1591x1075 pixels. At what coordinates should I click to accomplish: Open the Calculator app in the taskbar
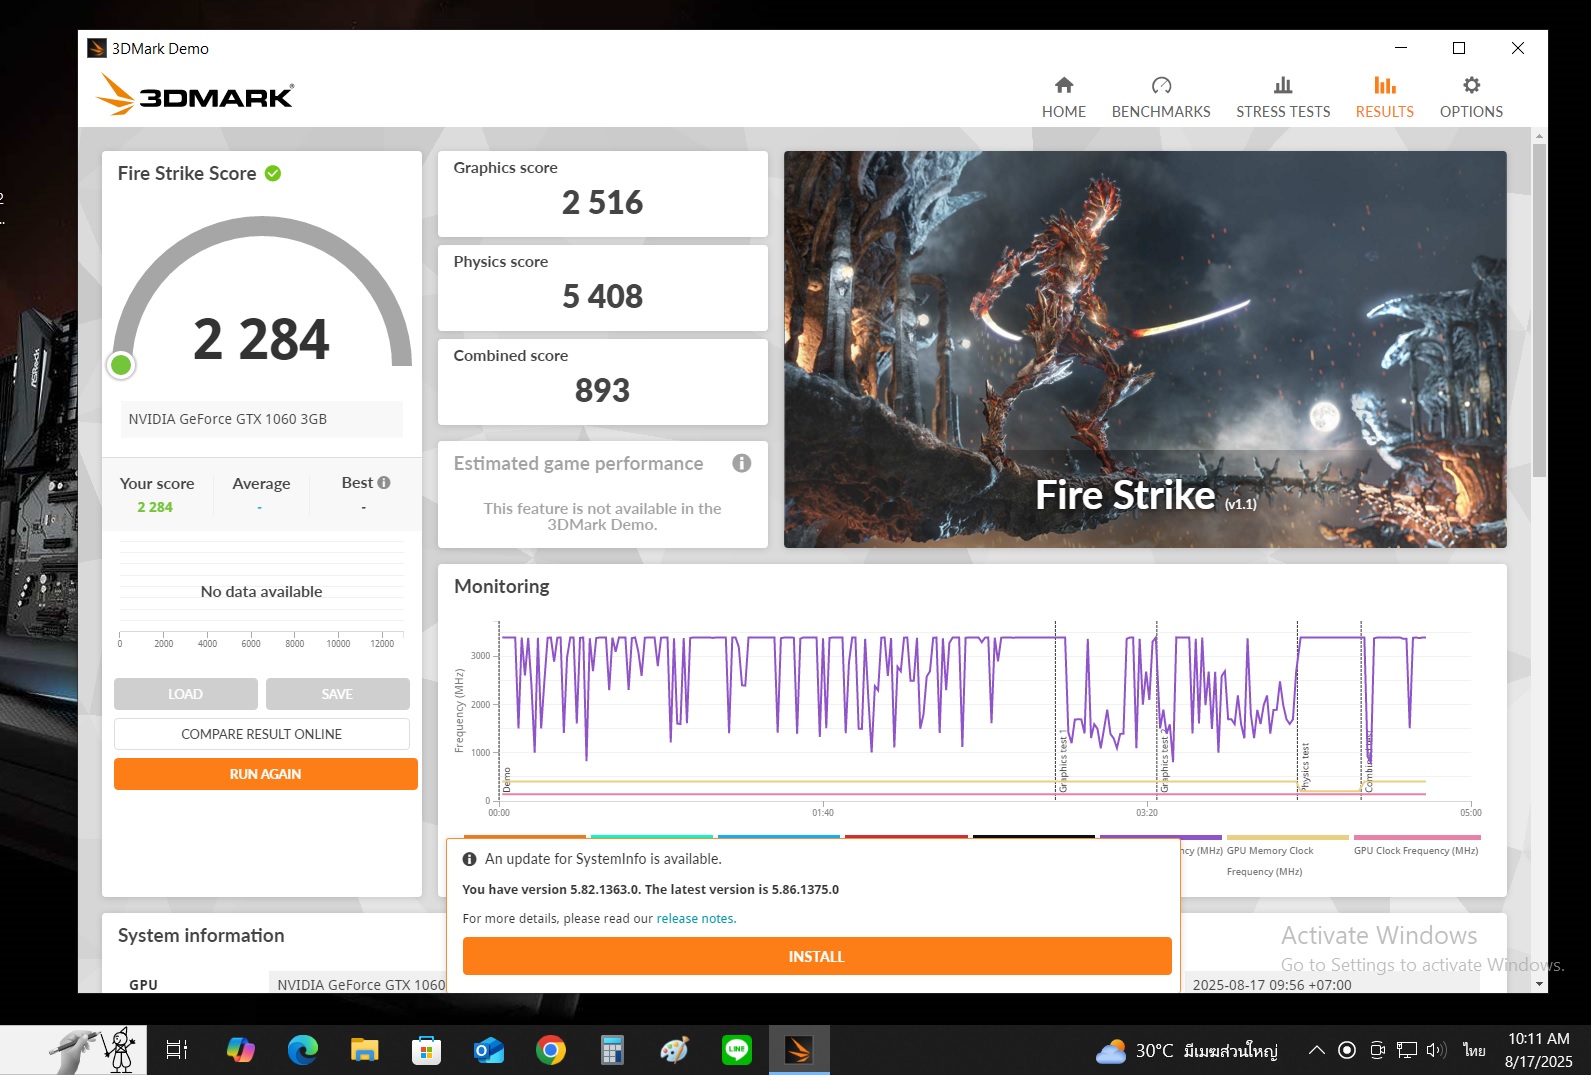point(612,1050)
